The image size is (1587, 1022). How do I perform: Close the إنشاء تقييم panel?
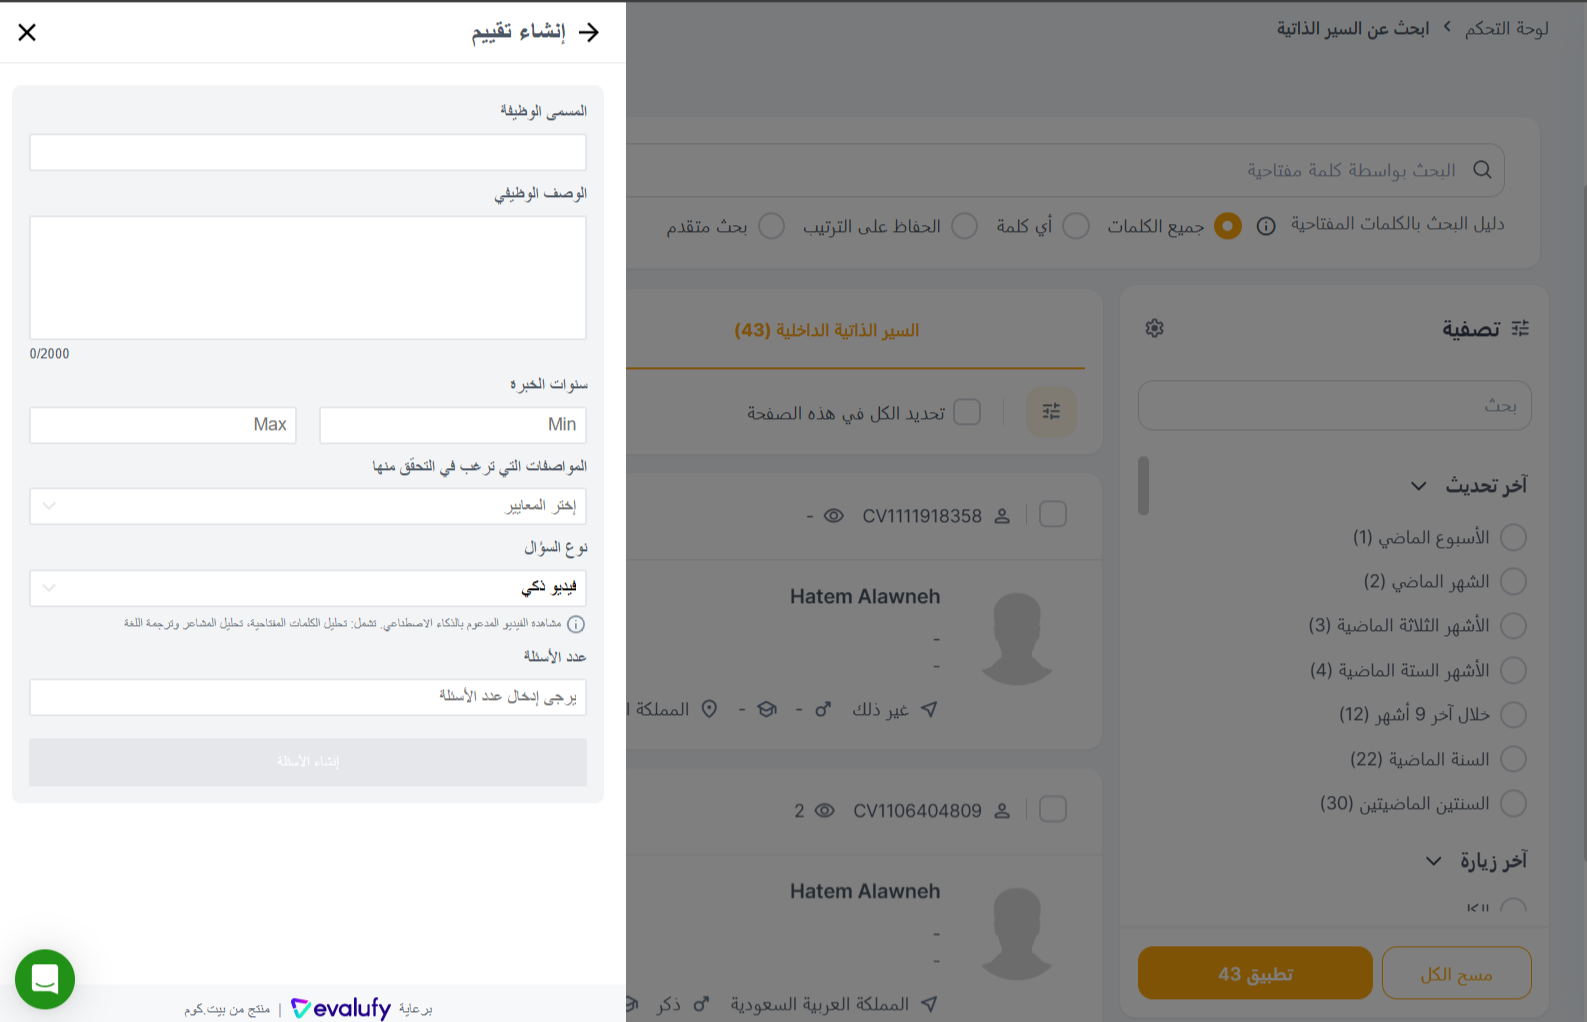point(27,32)
